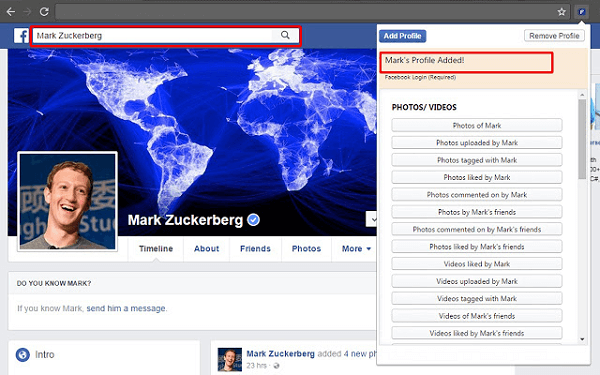Switch to the Photos tab

306,249
